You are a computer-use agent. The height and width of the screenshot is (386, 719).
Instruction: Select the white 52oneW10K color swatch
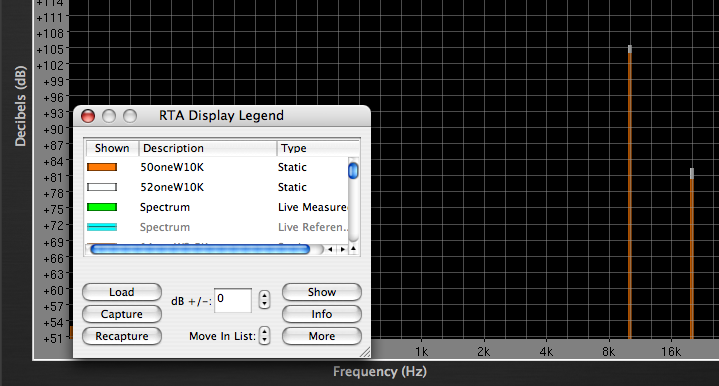(x=102, y=187)
